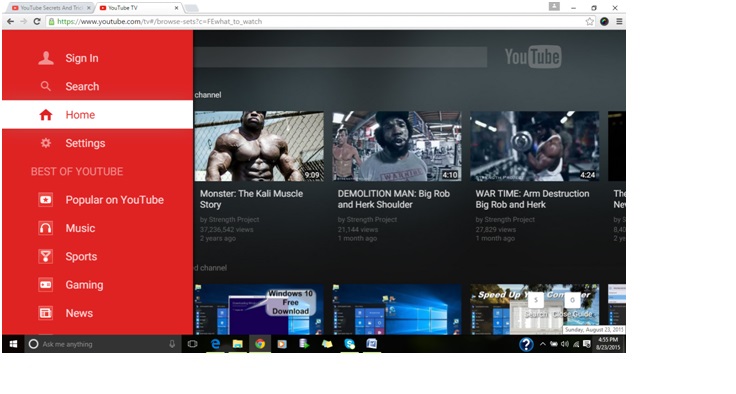Open the Windows Start menu

tap(13, 344)
